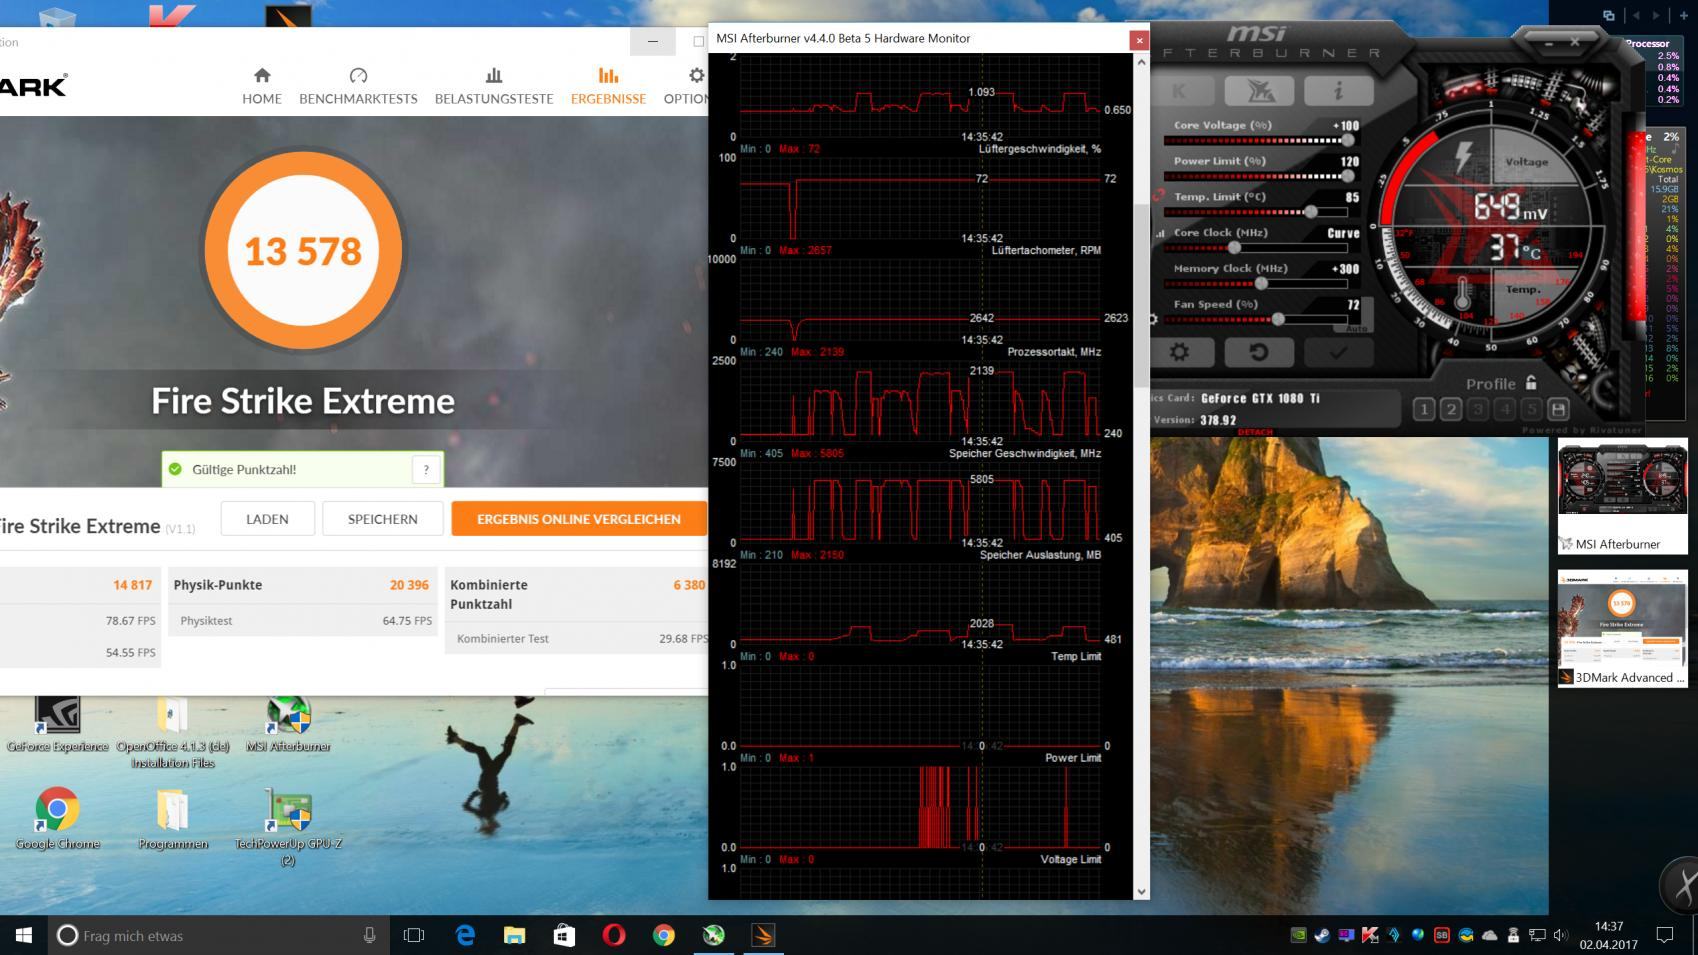This screenshot has width=1698, height=955.
Task: Open the OpenOffice Installation Files folder
Action: click(173, 733)
